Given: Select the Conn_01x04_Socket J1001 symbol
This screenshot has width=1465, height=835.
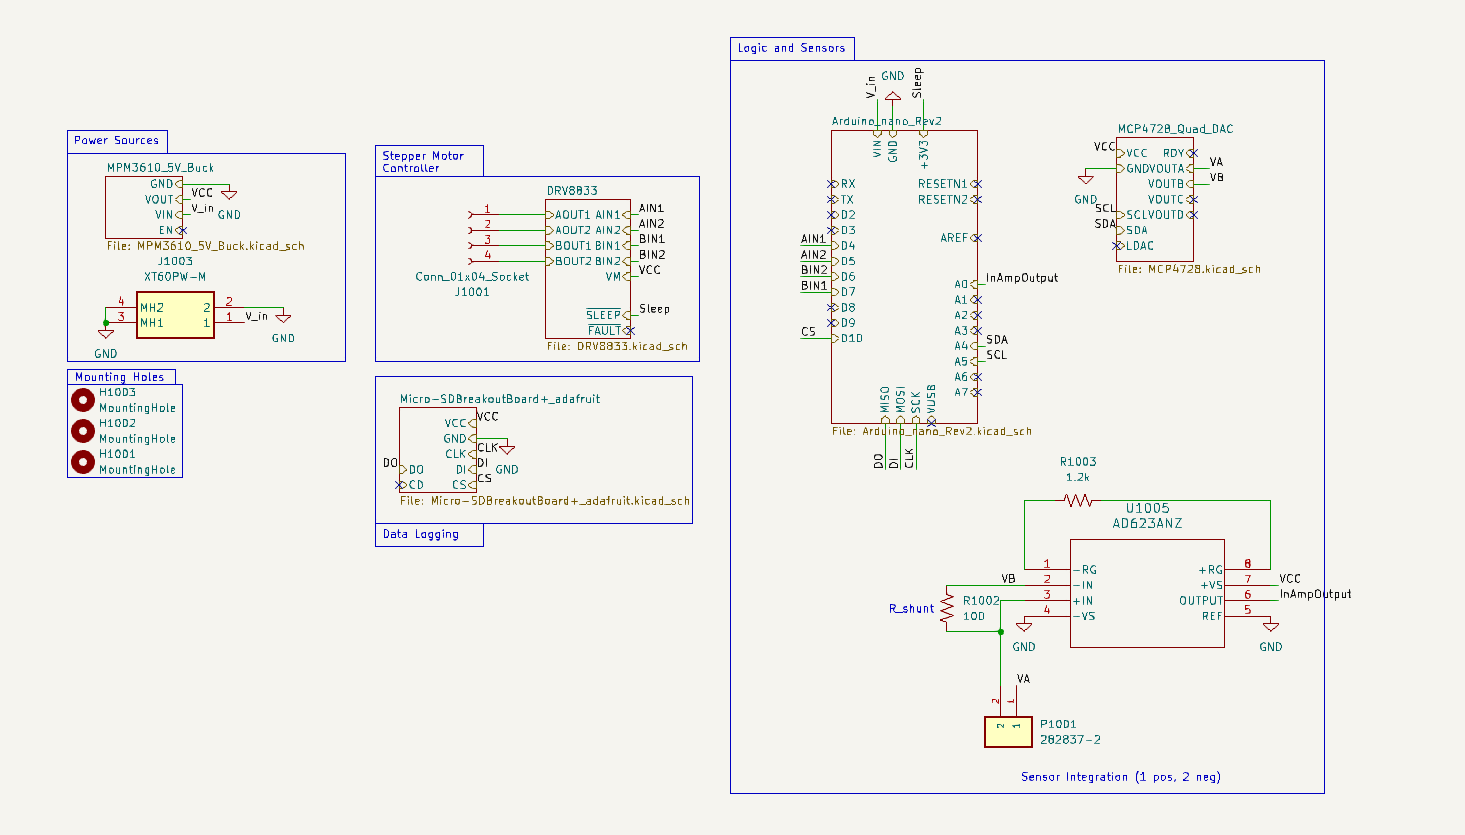Looking at the screenshot, I should 479,230.
